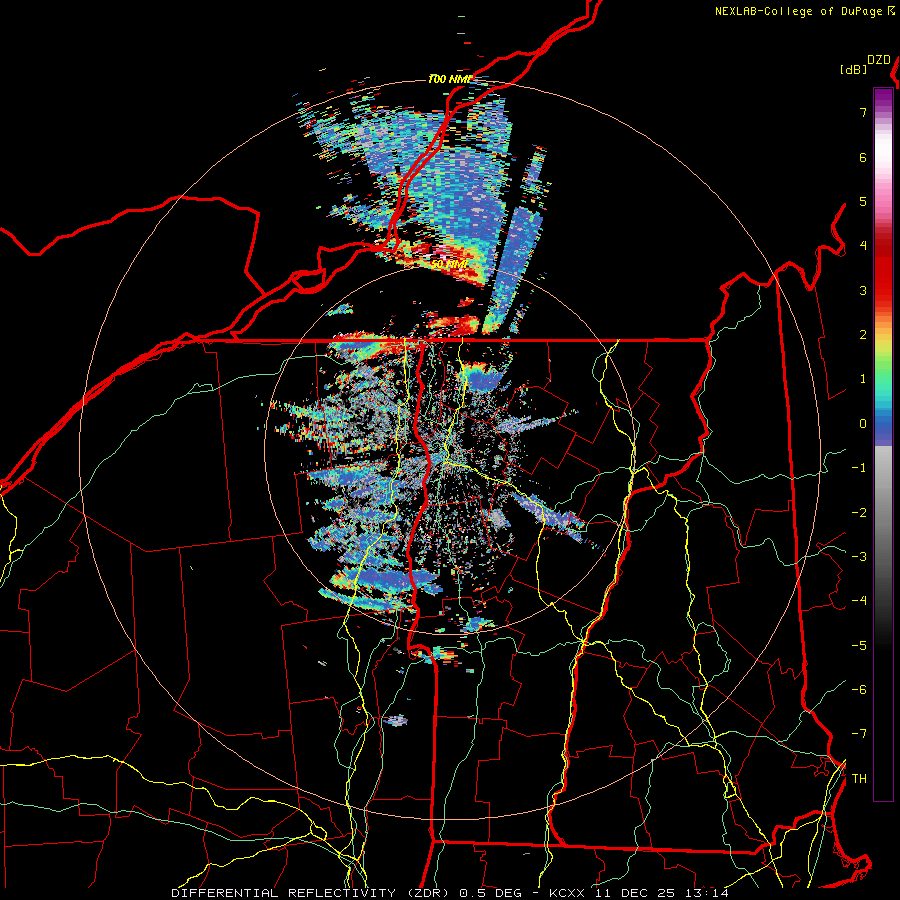Click the TH threshold label on scale
The height and width of the screenshot is (900, 900).
coord(859,779)
